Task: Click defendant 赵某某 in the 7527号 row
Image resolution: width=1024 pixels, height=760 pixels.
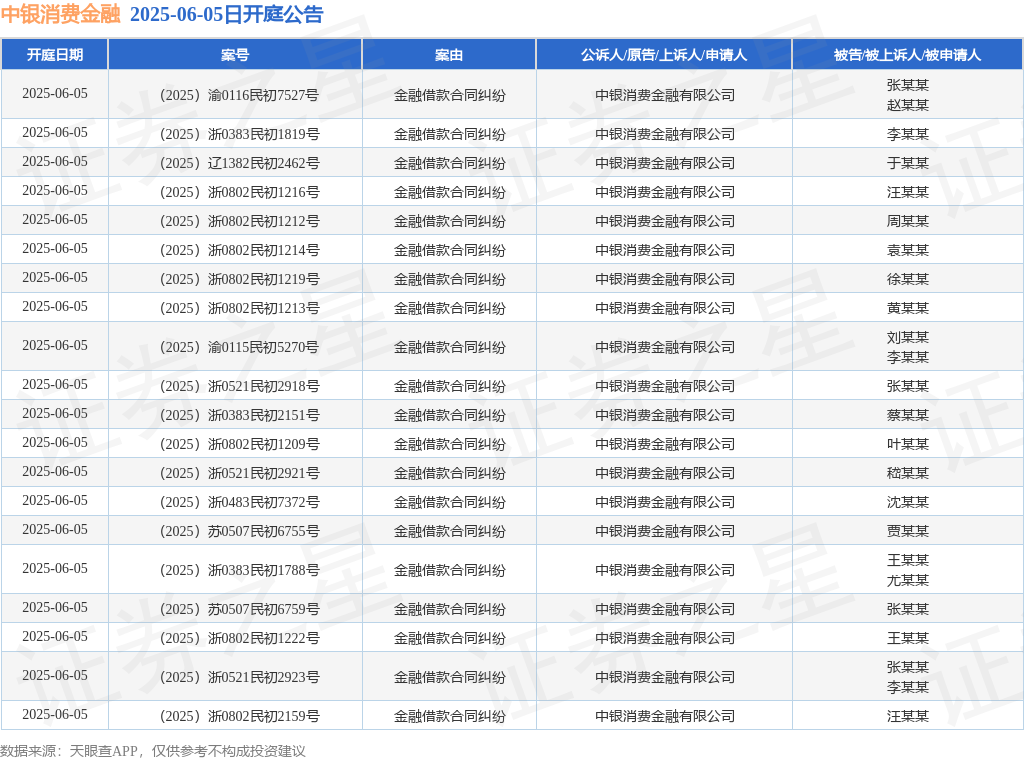Action: click(x=908, y=105)
